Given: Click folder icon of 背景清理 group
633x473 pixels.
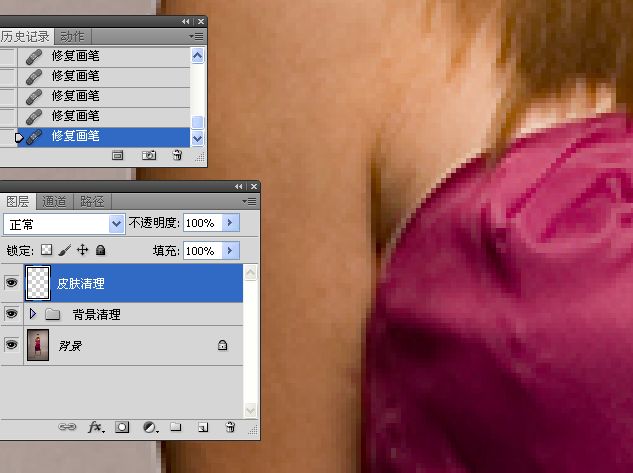Looking at the screenshot, I should pos(52,314).
